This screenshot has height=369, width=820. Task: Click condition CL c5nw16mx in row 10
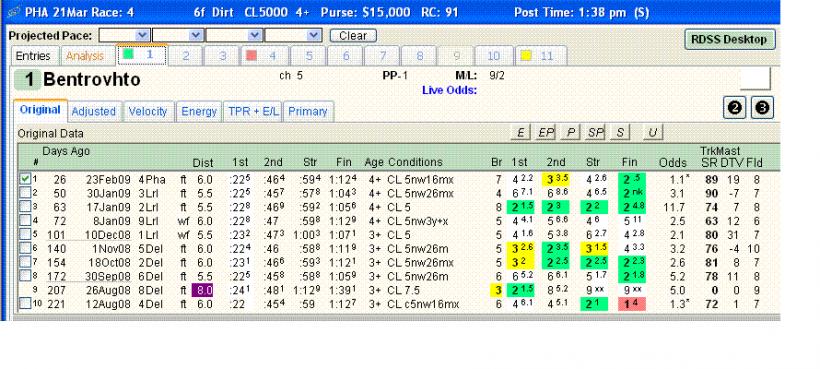(x=423, y=304)
